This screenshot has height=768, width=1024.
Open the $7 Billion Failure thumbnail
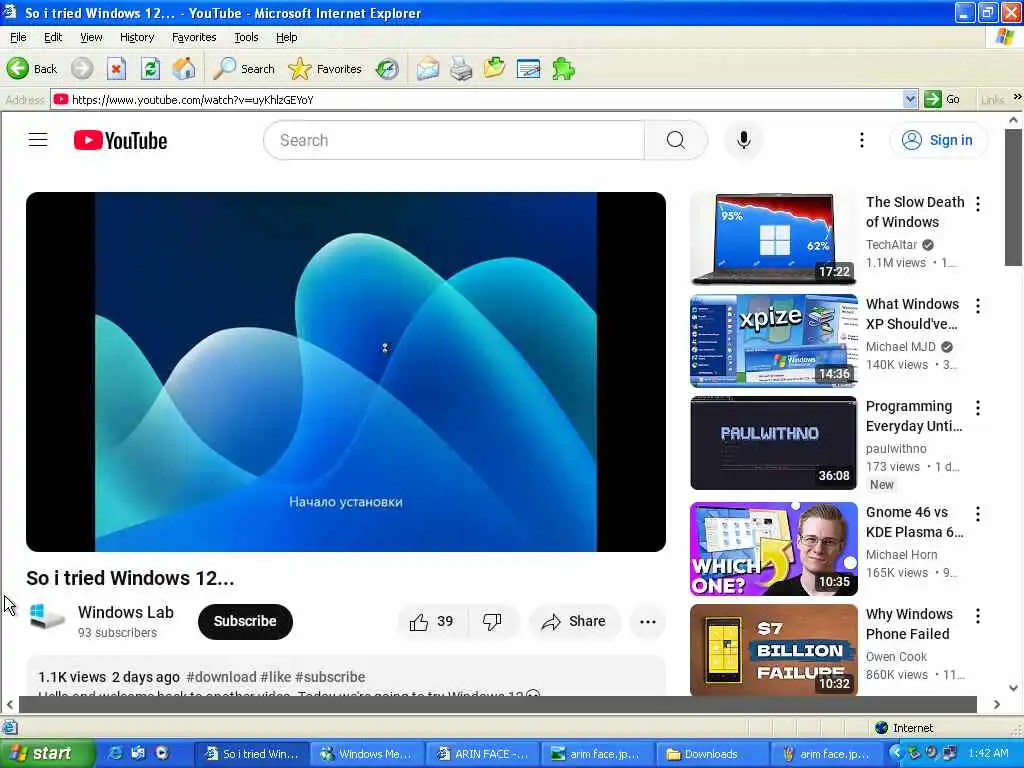point(774,650)
